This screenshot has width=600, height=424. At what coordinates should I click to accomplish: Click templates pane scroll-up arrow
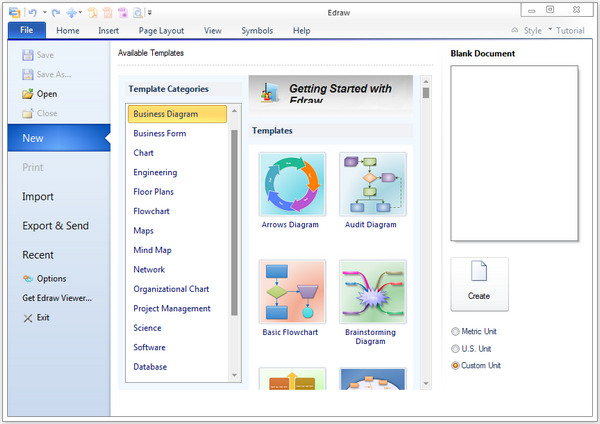(426, 81)
